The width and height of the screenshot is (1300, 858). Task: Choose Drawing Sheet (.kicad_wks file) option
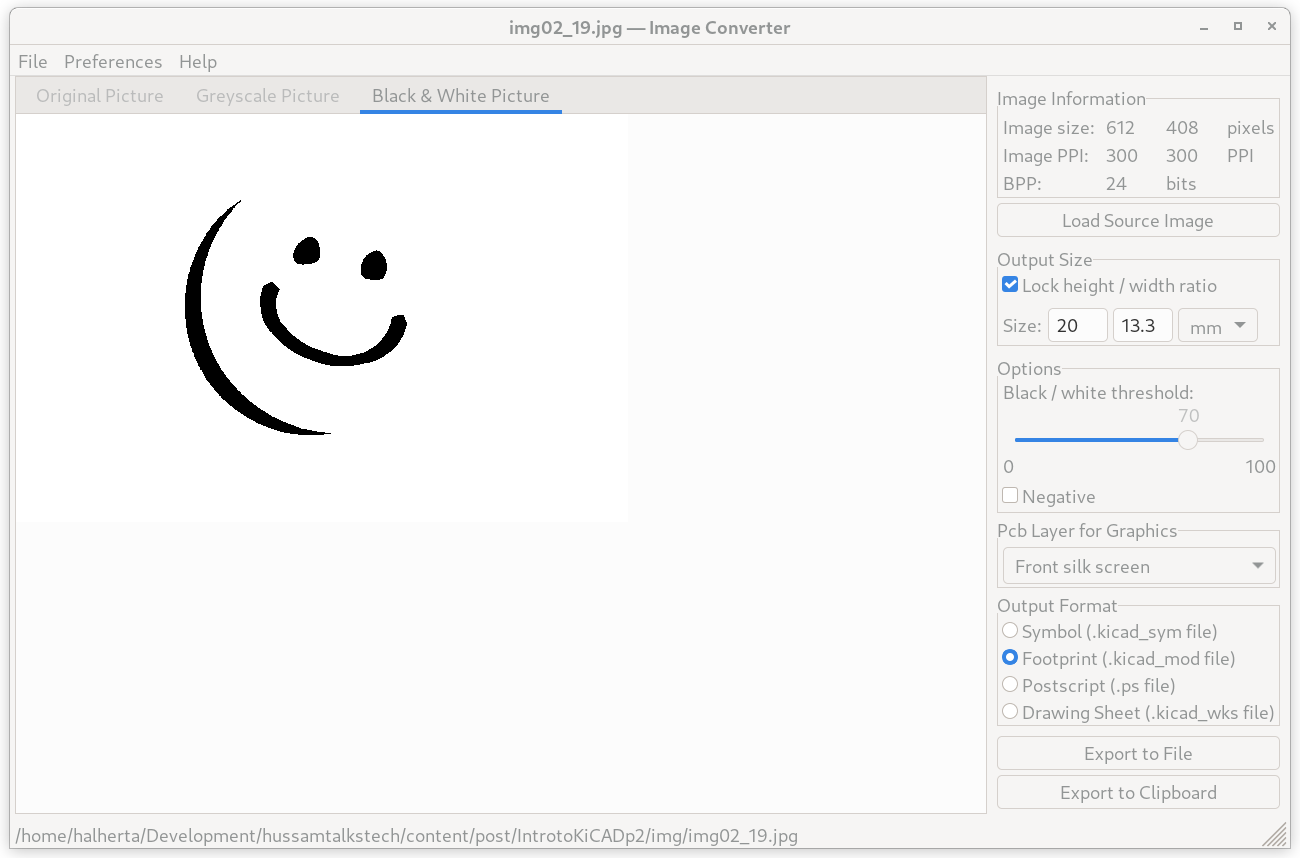click(x=1010, y=712)
